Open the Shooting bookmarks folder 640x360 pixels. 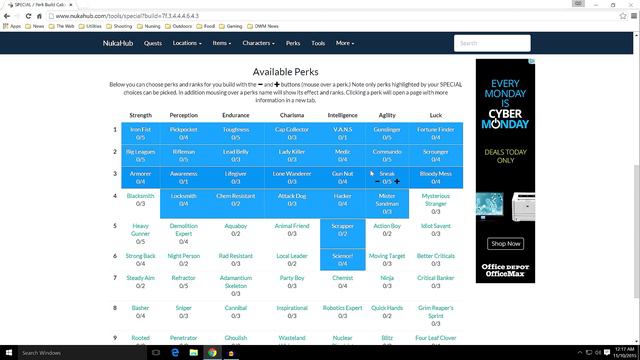tap(119, 26)
